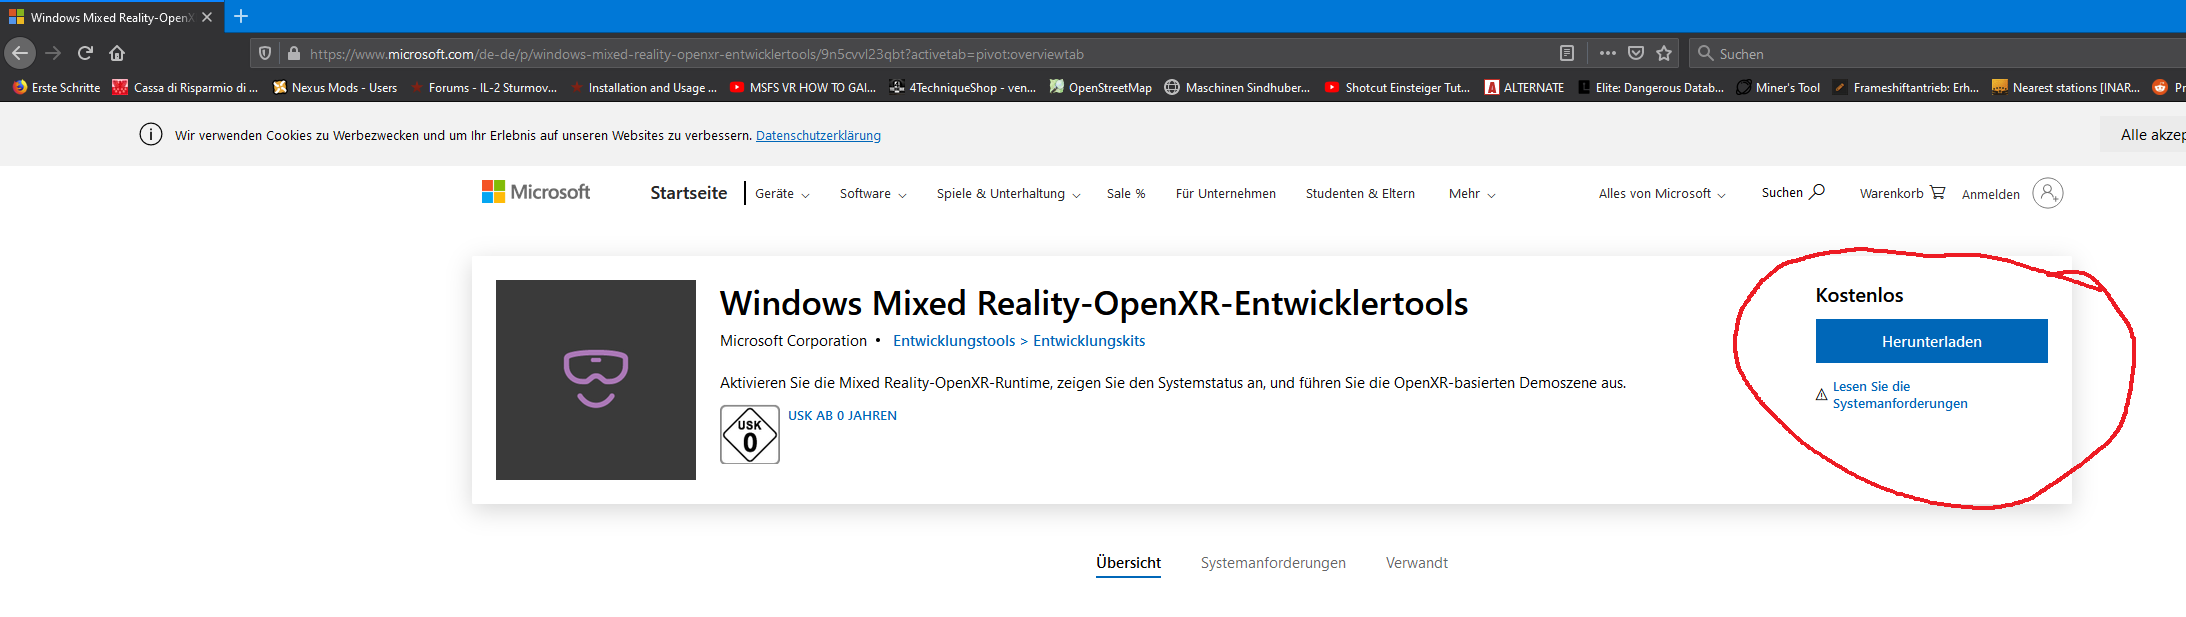The width and height of the screenshot is (2186, 617).
Task: Click the browser back arrow button
Action: tap(20, 53)
